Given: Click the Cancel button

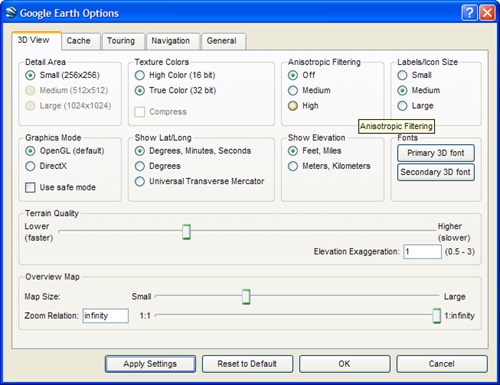Looking at the screenshot, I should [x=442, y=364].
